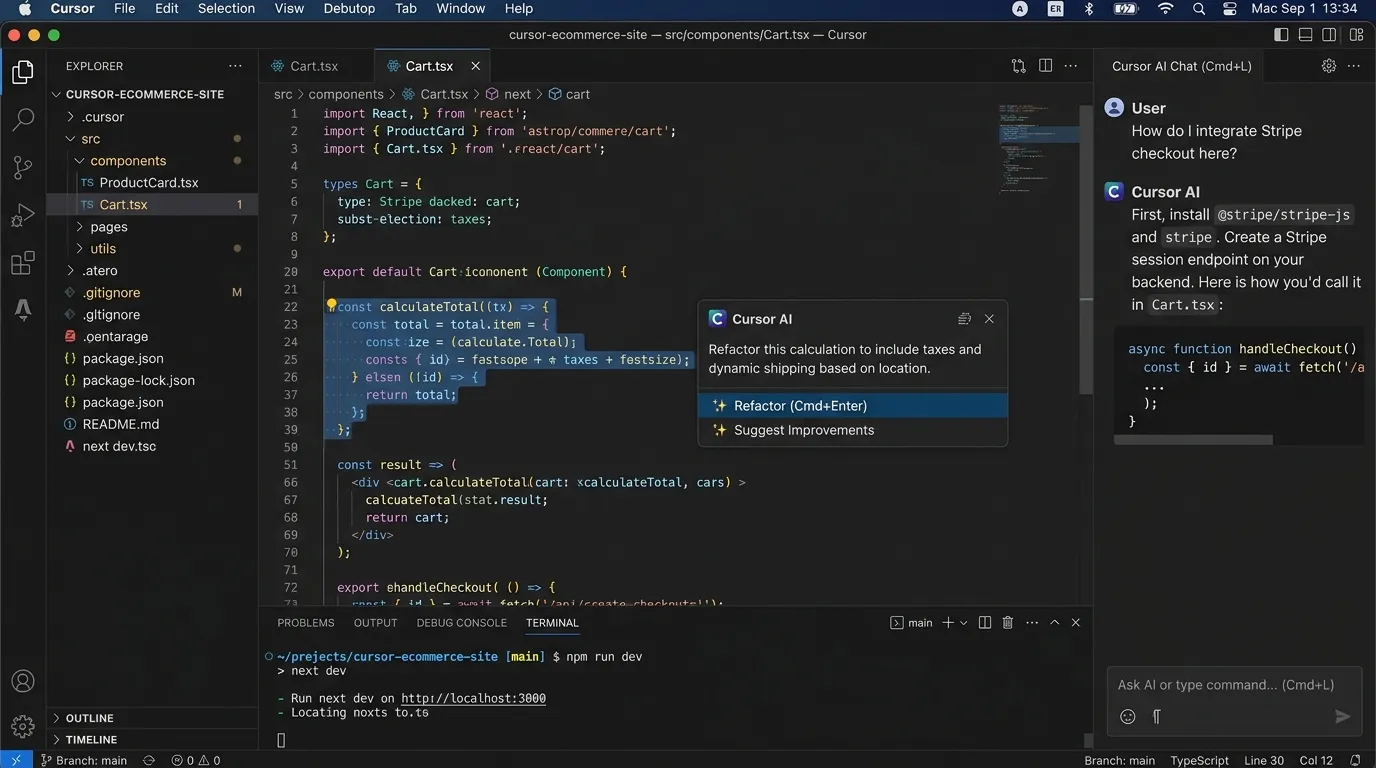This screenshot has width=1376, height=768.
Task: Open terminal panel more actions ellipsis
Action: click(x=1032, y=622)
